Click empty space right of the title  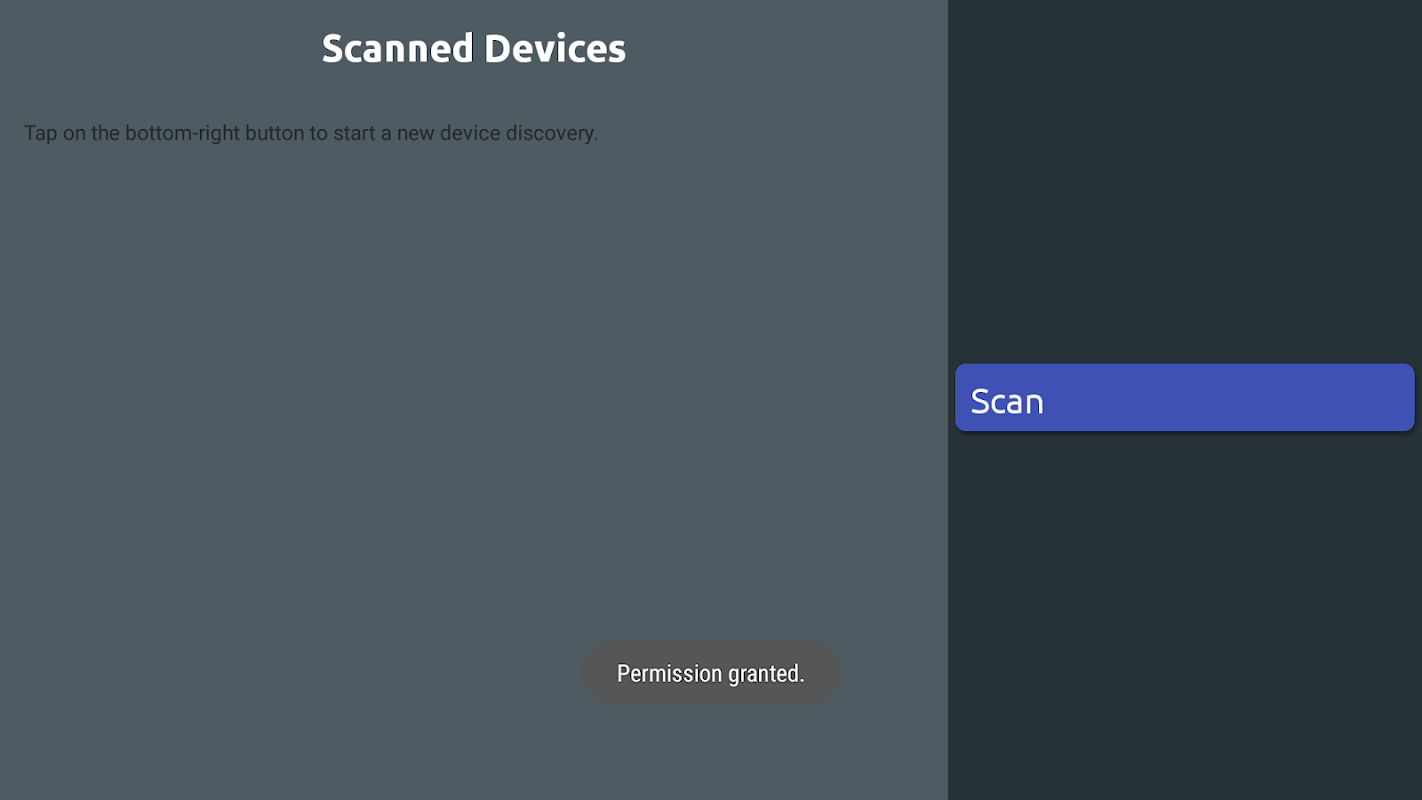coord(790,48)
